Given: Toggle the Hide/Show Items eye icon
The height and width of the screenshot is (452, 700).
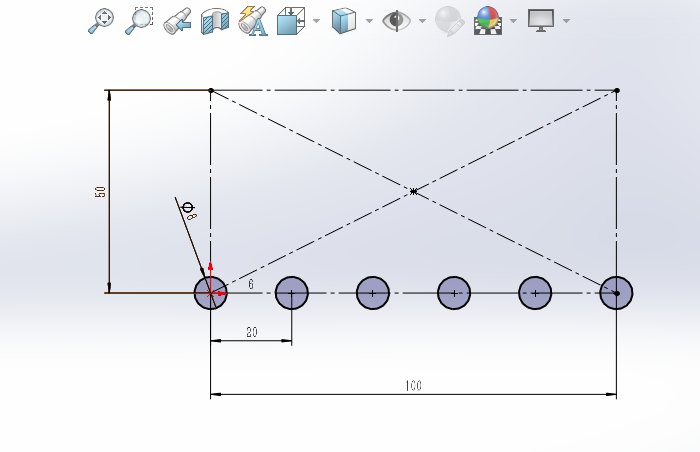Looking at the screenshot, I should click(396, 21).
